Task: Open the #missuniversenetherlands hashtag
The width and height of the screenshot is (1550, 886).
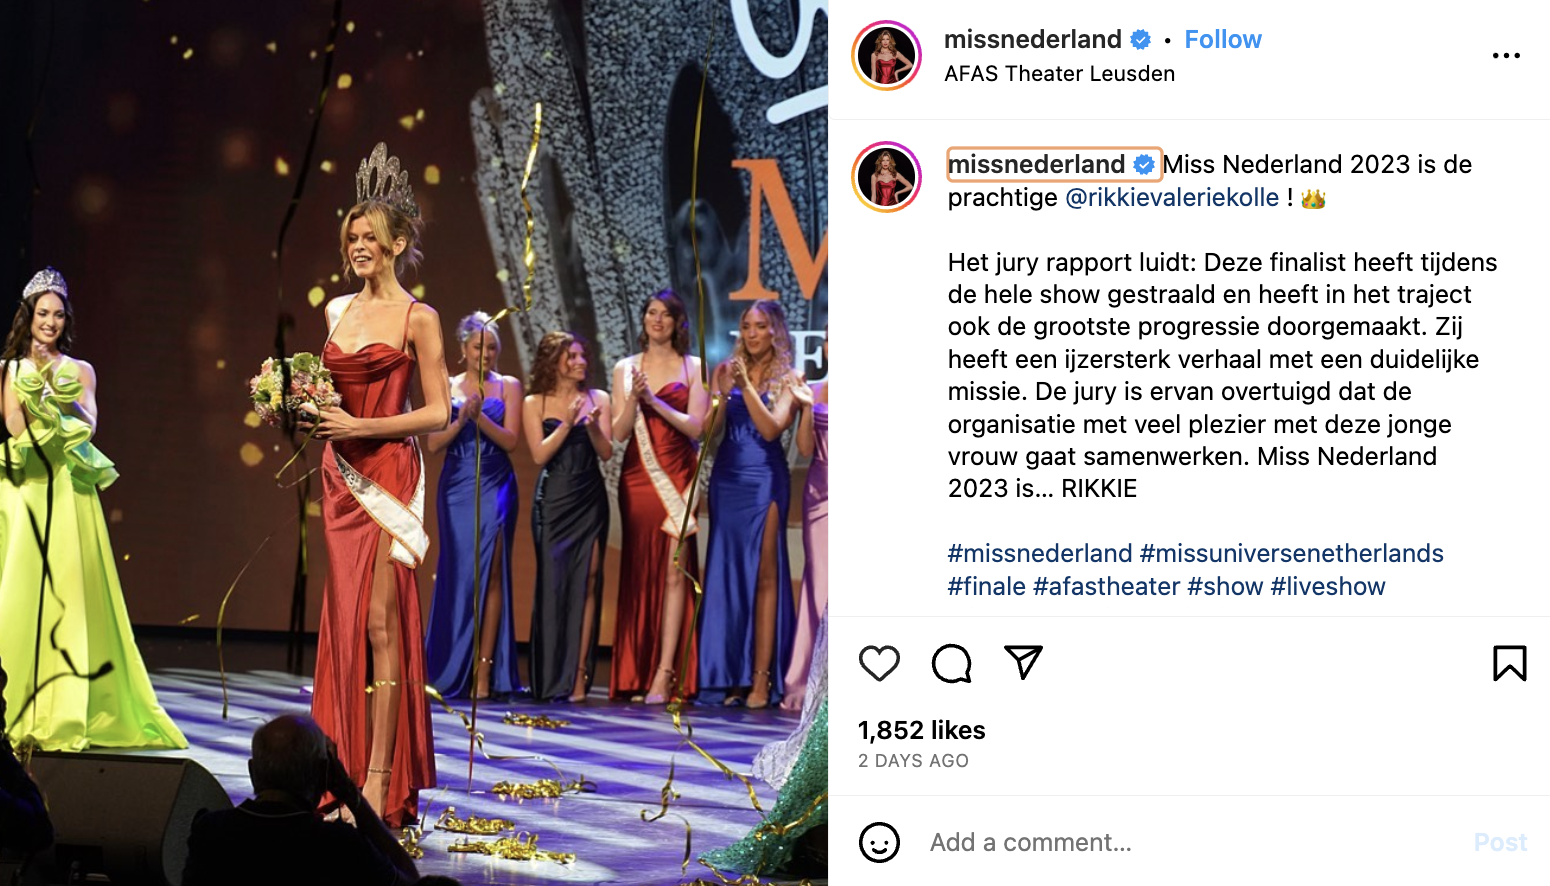Action: [x=1291, y=554]
